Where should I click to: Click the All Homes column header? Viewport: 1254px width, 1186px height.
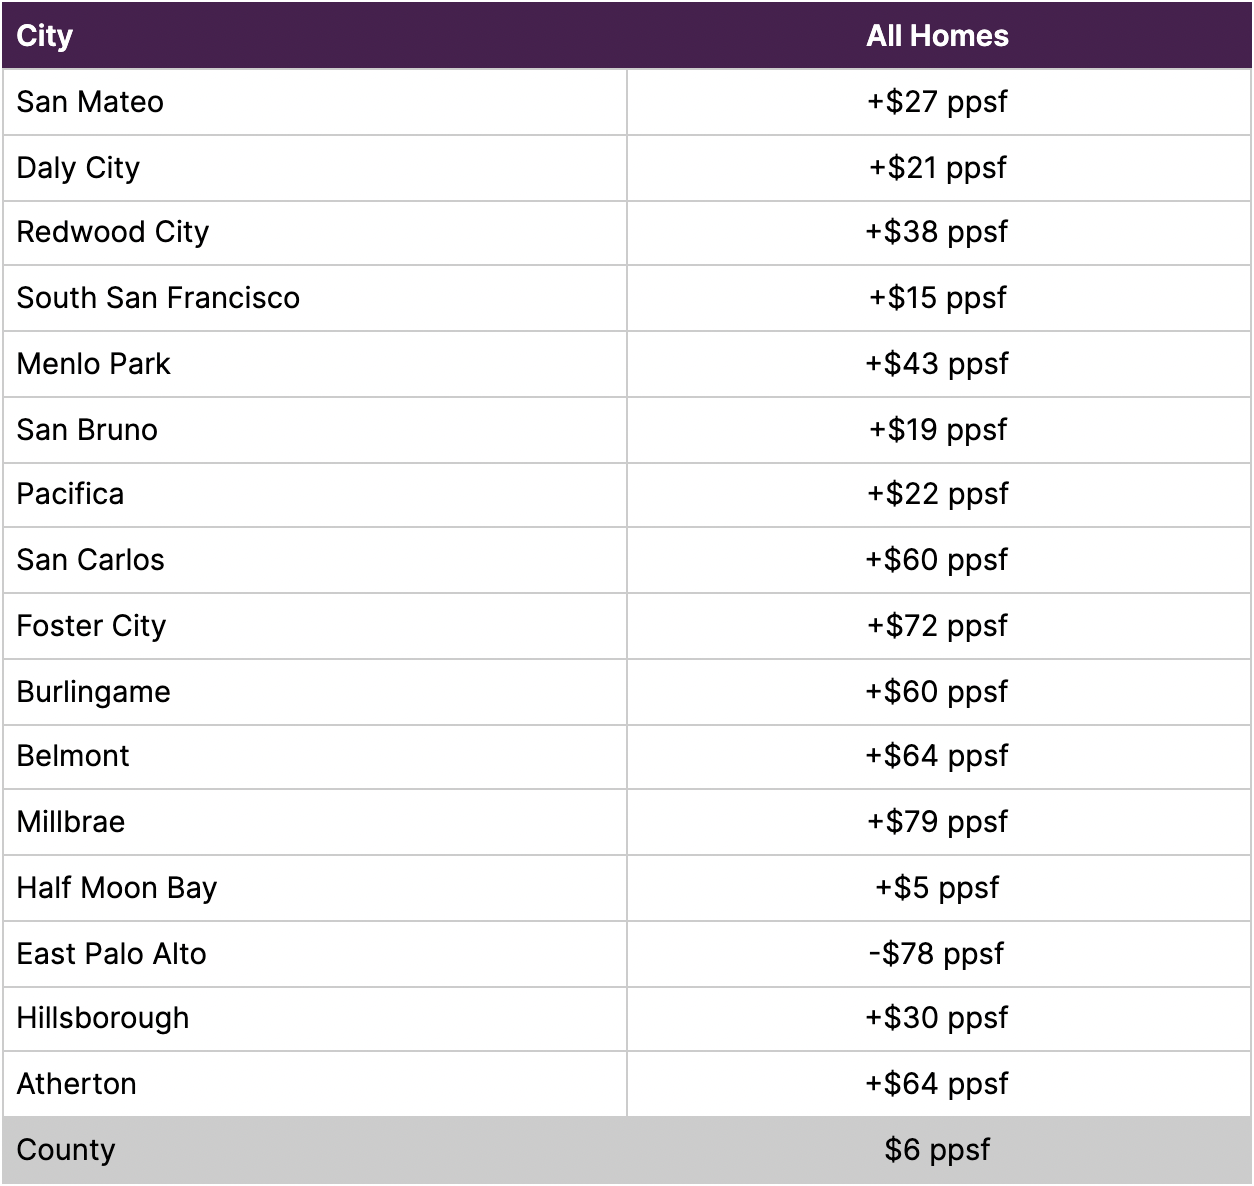(x=937, y=36)
